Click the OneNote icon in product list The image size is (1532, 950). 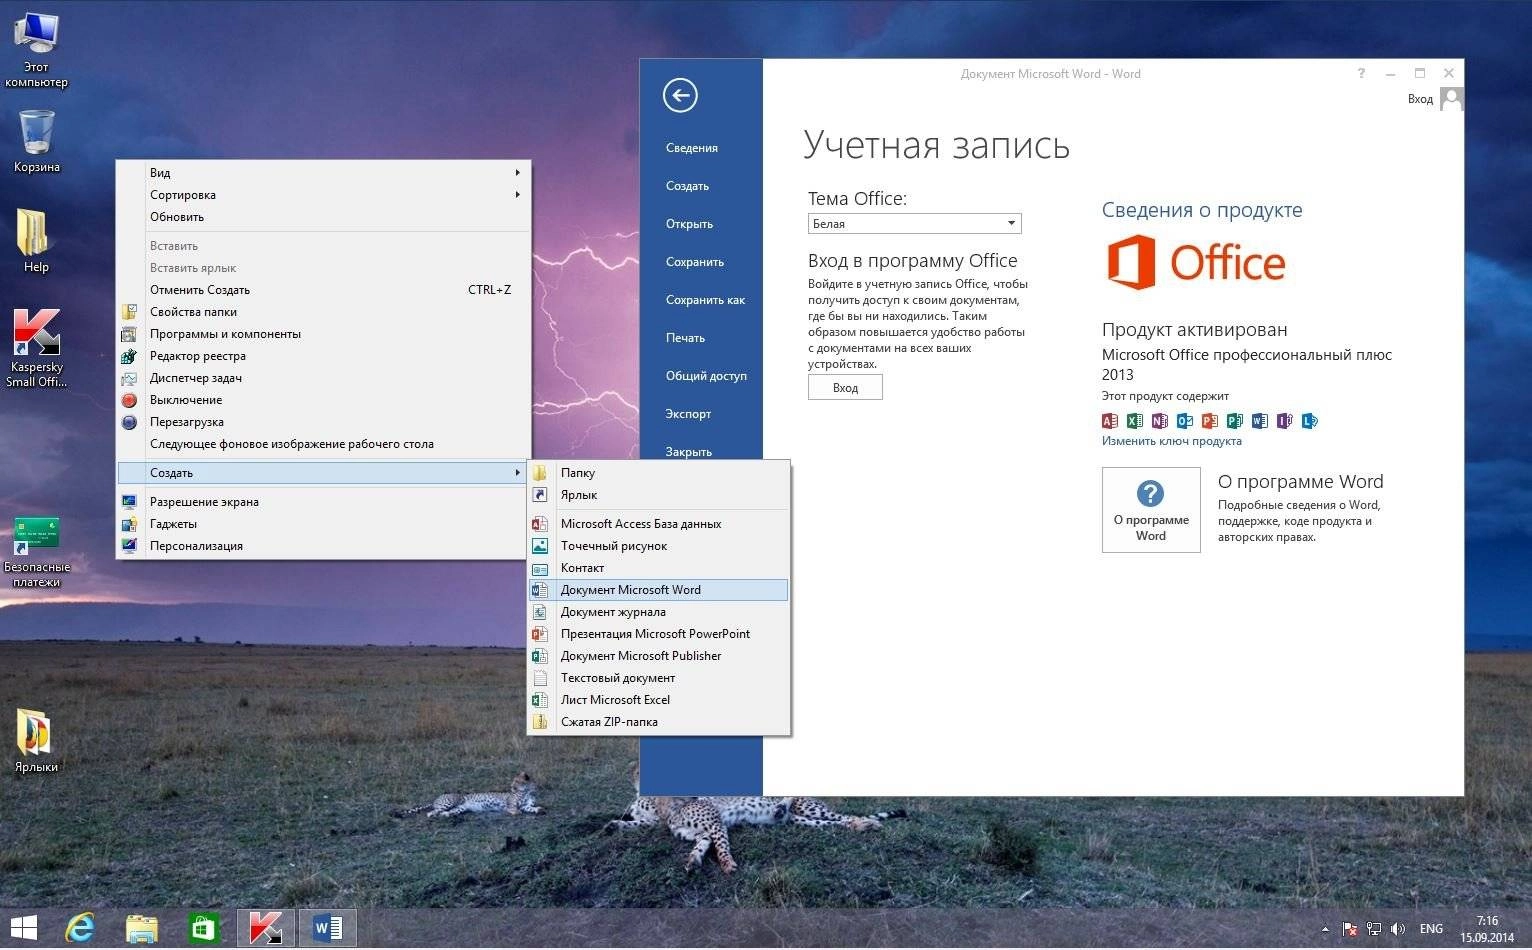[1159, 421]
